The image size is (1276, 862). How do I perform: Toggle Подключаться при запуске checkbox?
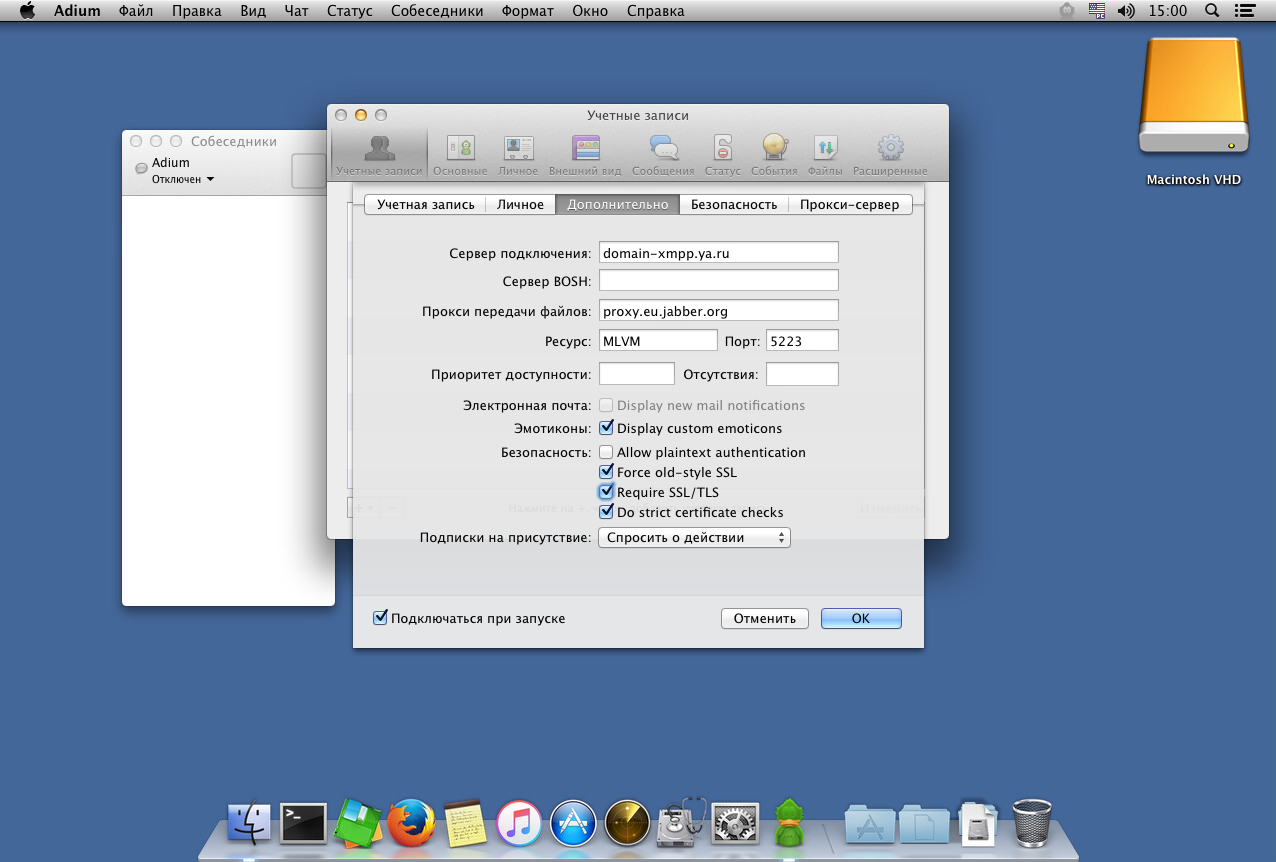click(x=380, y=618)
